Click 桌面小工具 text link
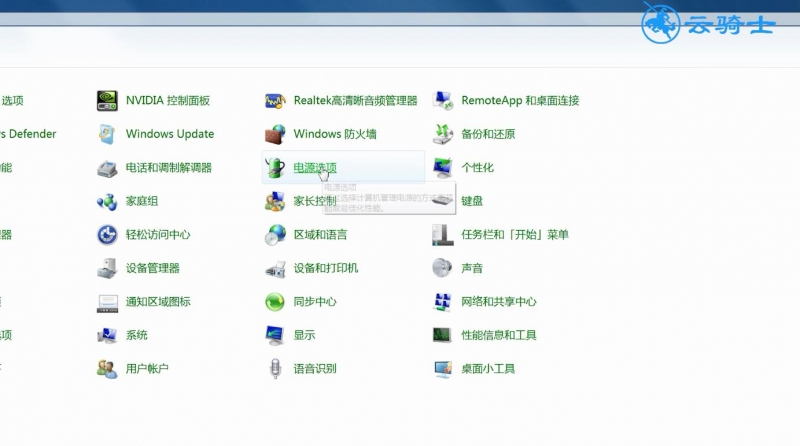The width and height of the screenshot is (800, 446). point(488,368)
